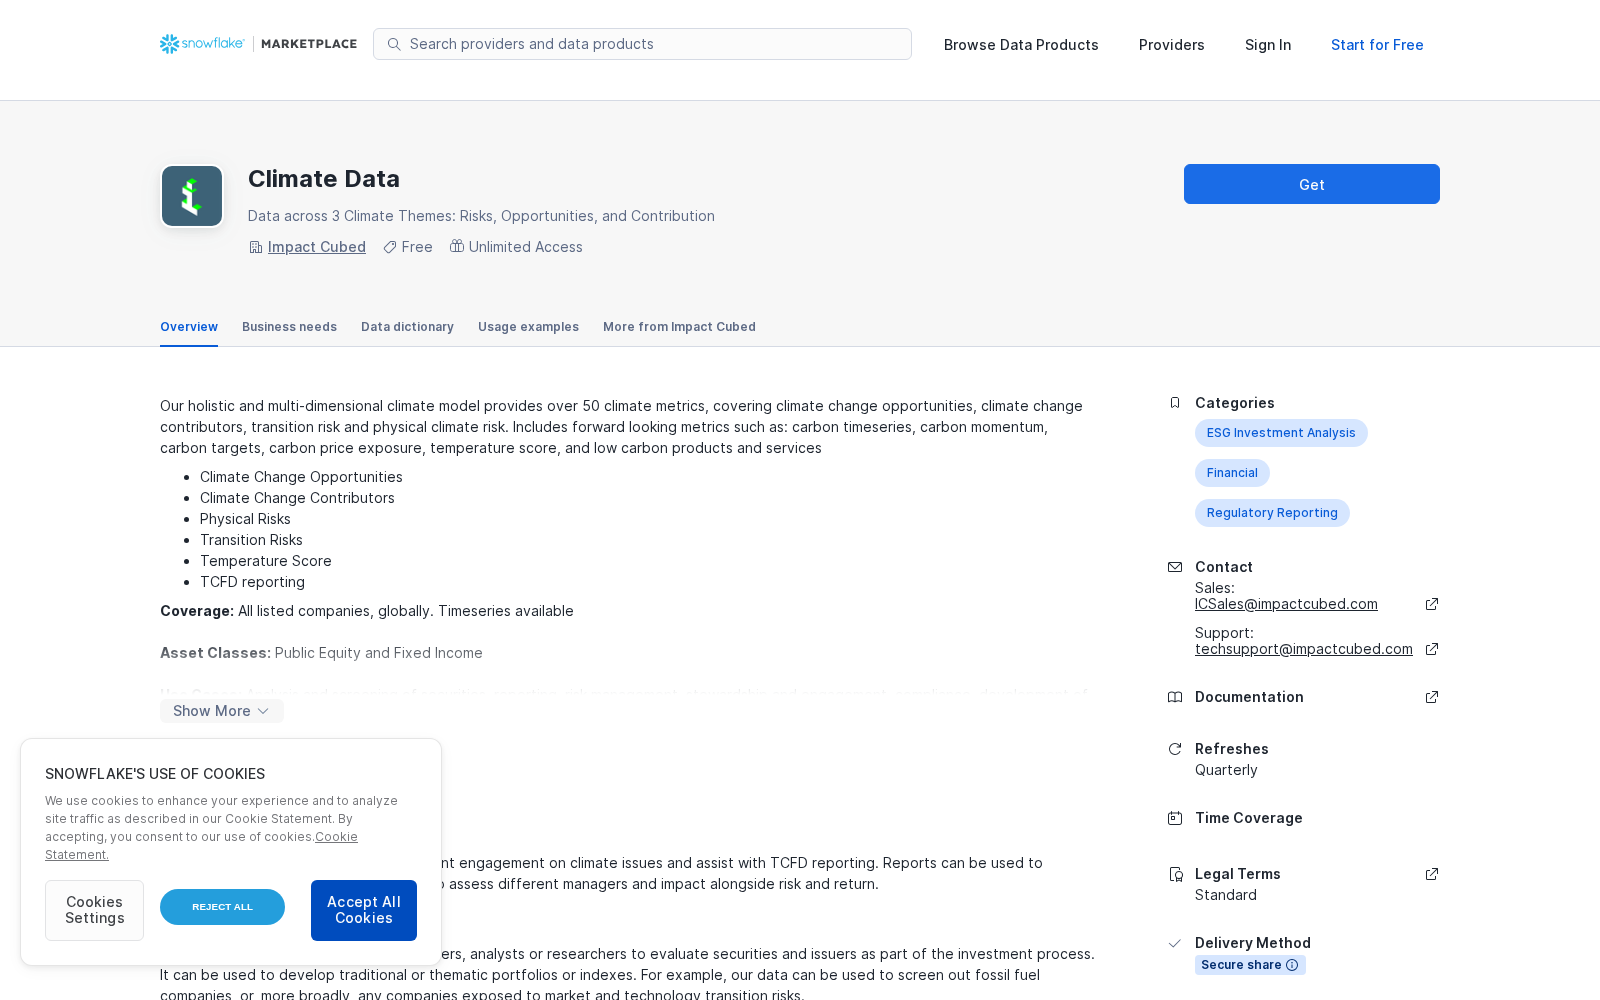Click Accept All Cookies button
The image size is (1600, 1000).
(364, 910)
